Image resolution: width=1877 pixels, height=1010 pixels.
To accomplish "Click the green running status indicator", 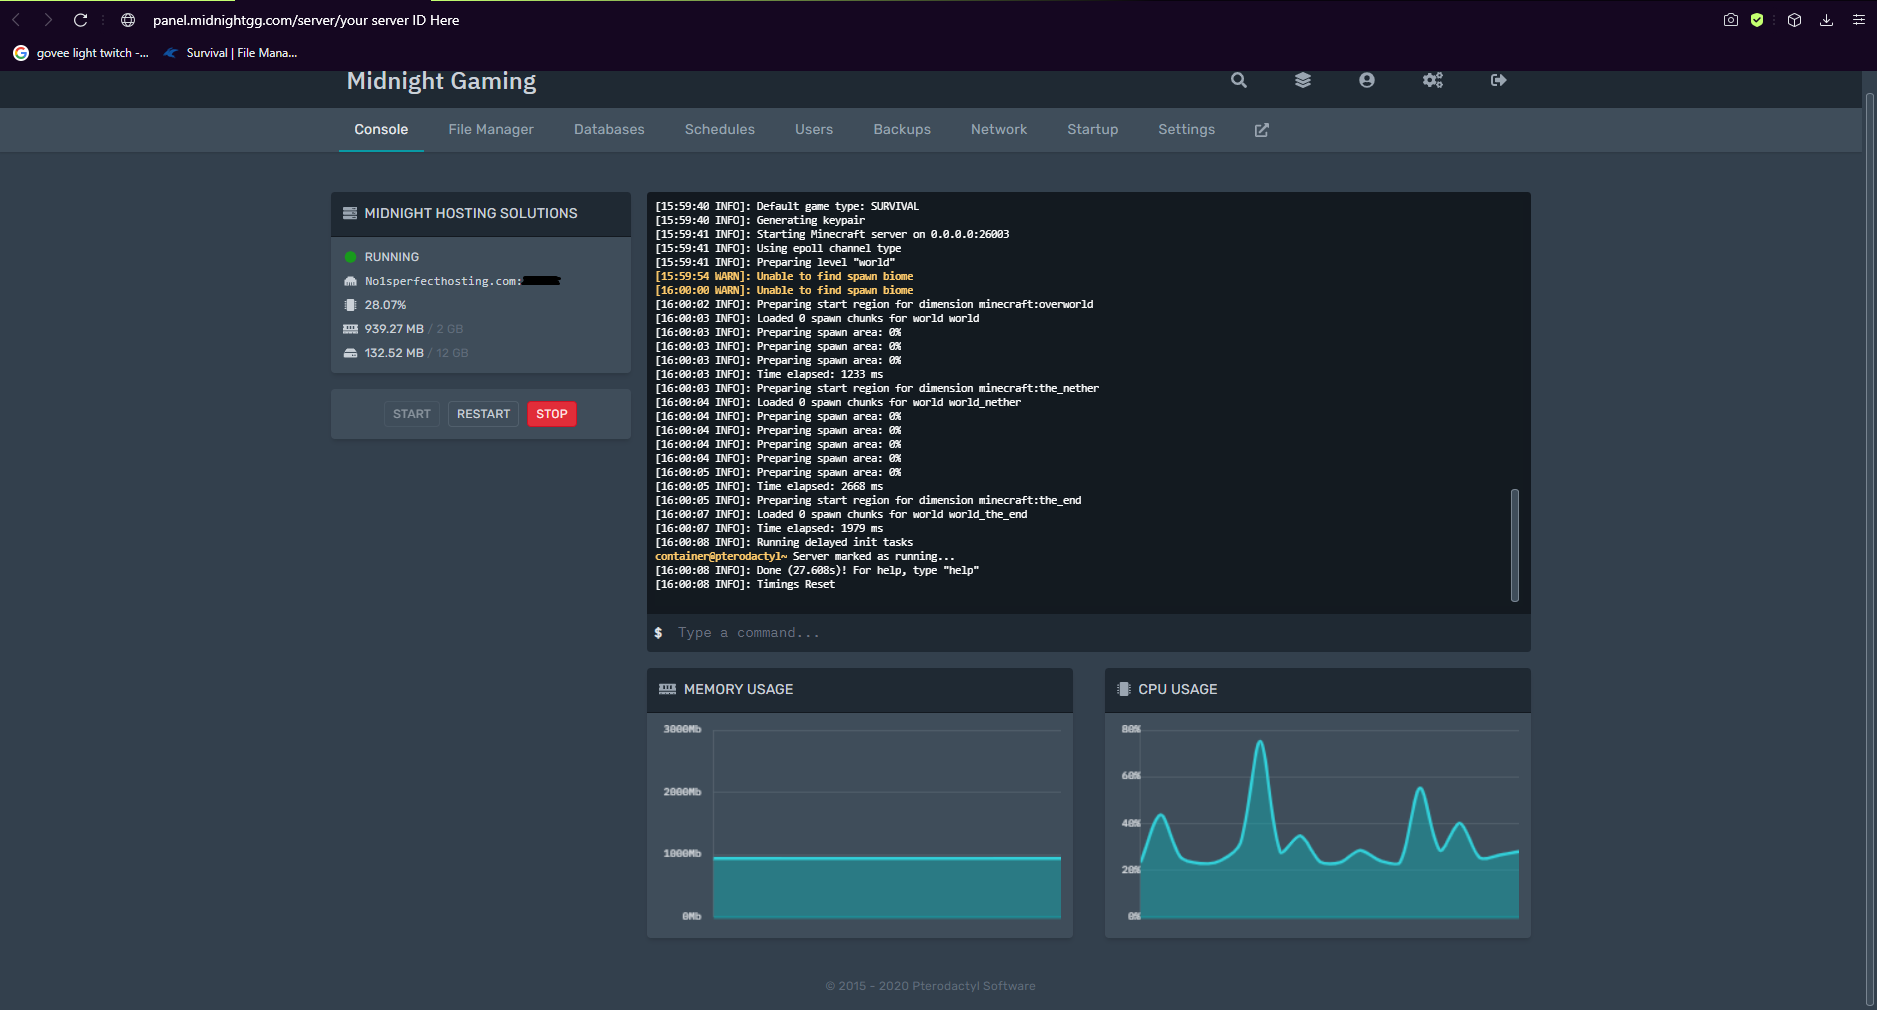I will tap(350, 257).
